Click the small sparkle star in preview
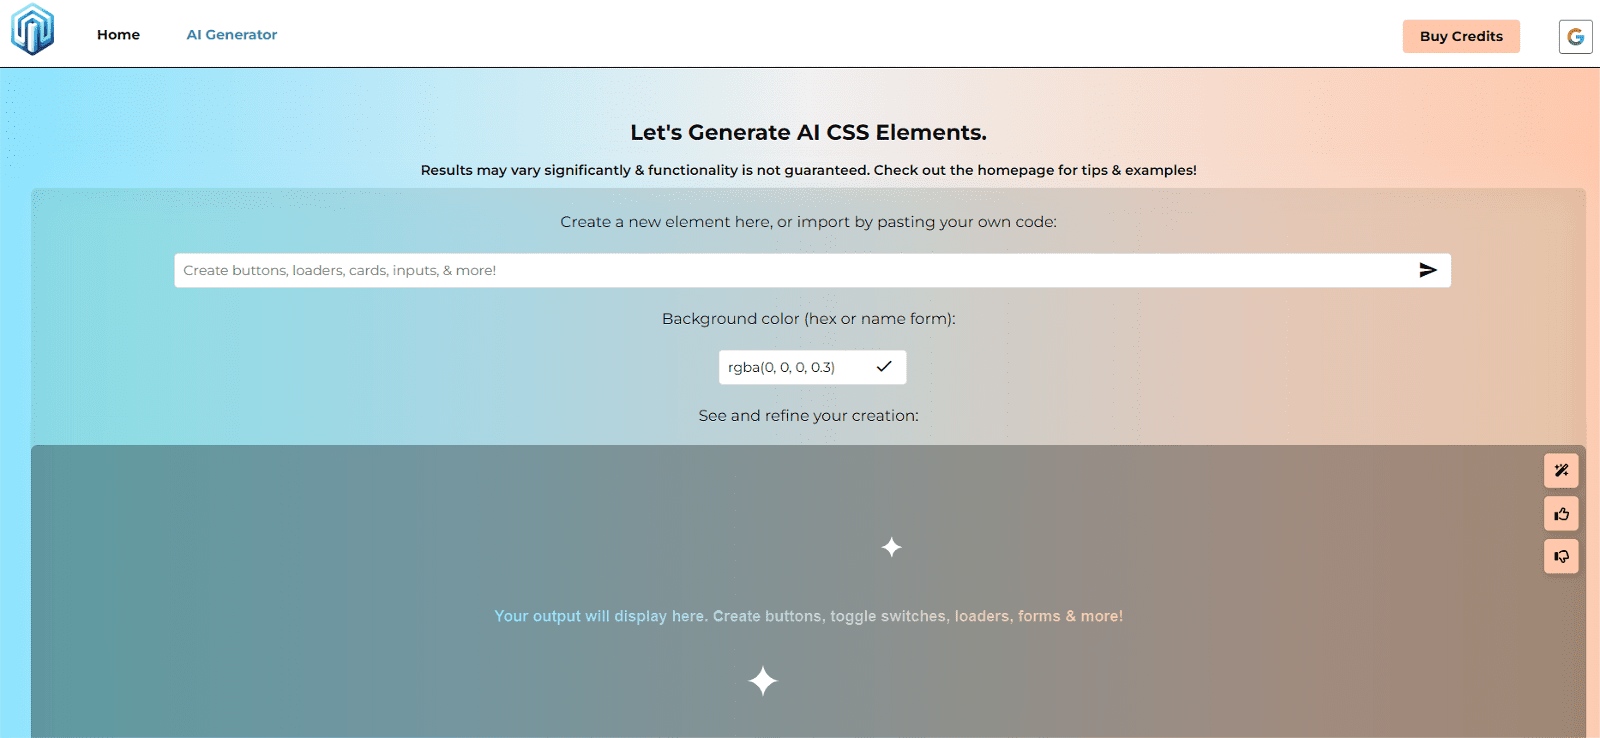This screenshot has width=1600, height=738. 892,547
